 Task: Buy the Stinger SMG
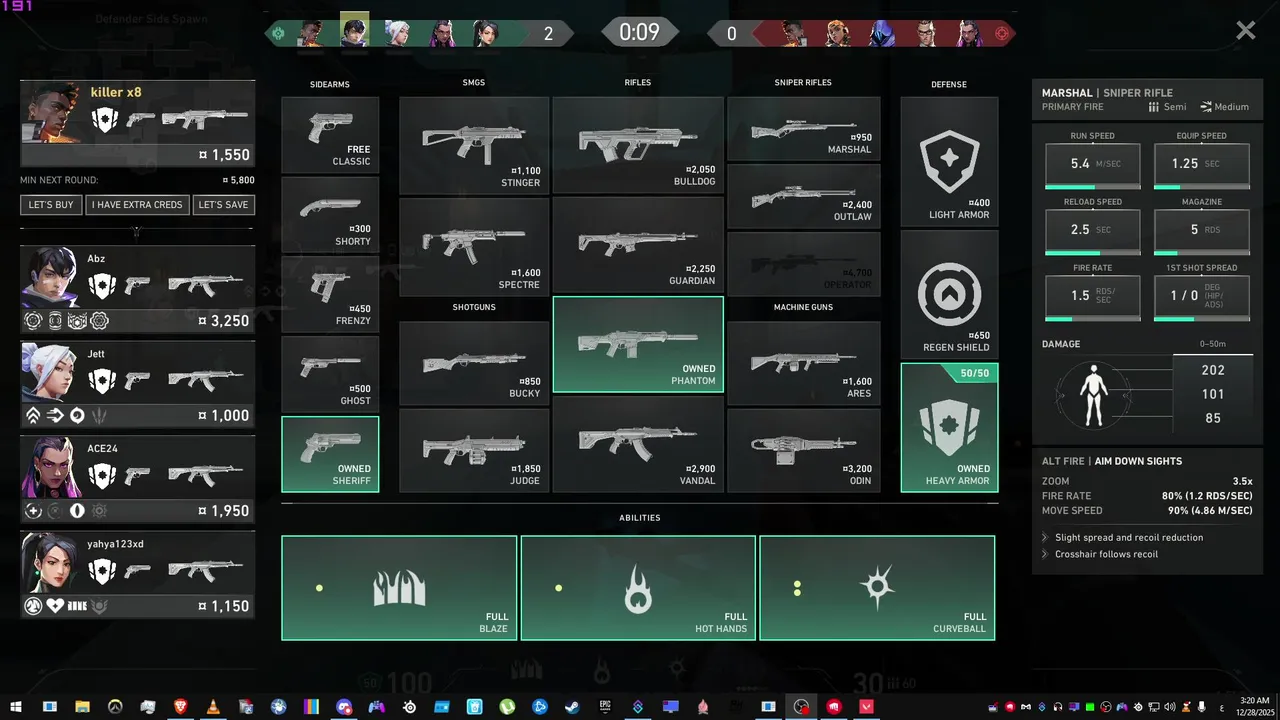click(x=474, y=145)
